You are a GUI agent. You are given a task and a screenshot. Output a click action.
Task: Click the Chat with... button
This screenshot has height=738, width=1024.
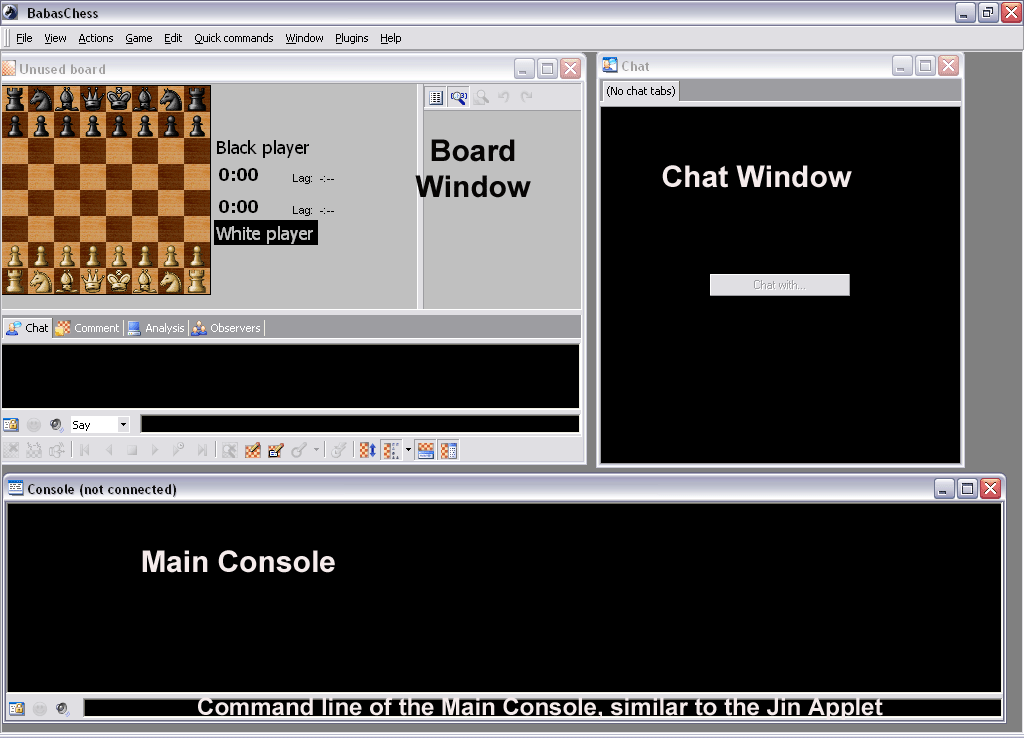[780, 285]
